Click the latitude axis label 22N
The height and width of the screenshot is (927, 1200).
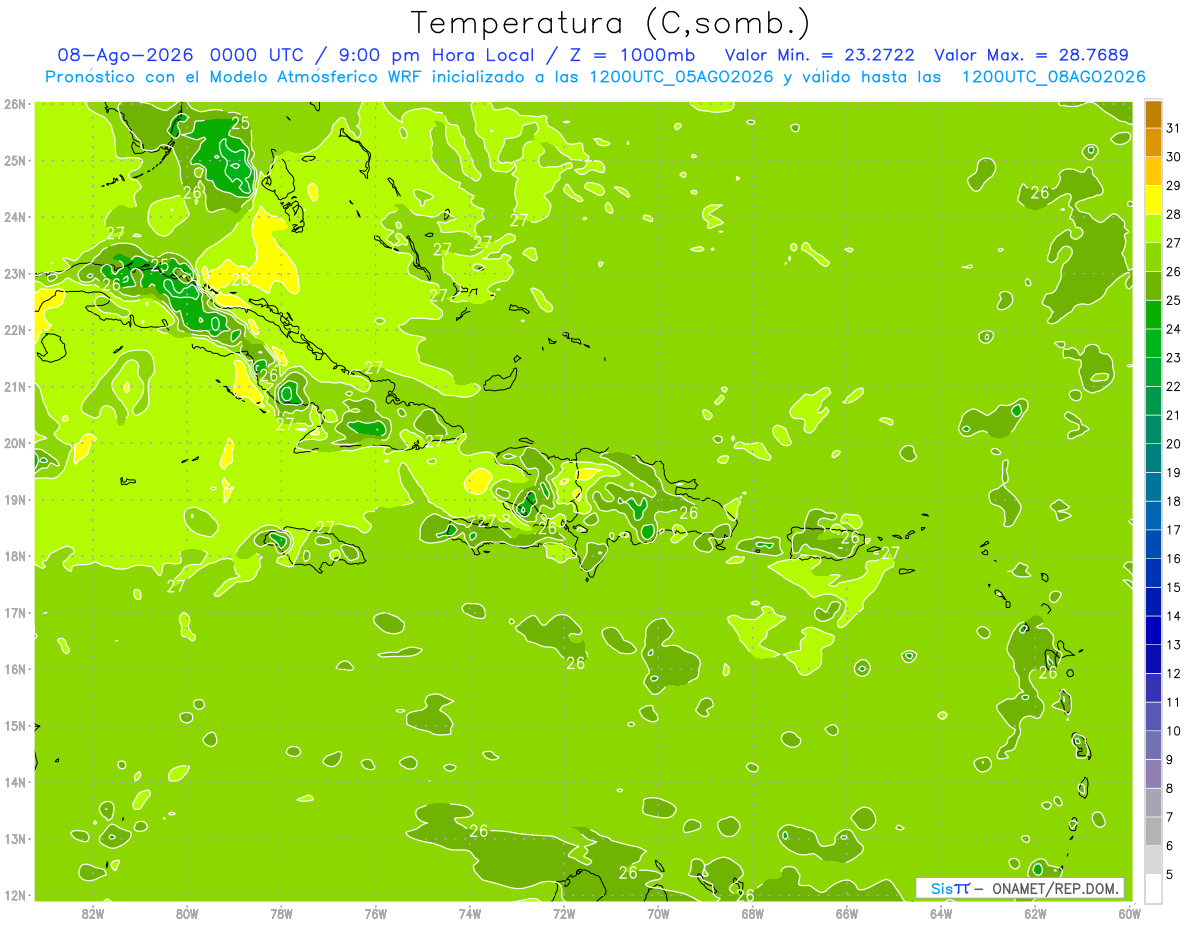point(14,330)
